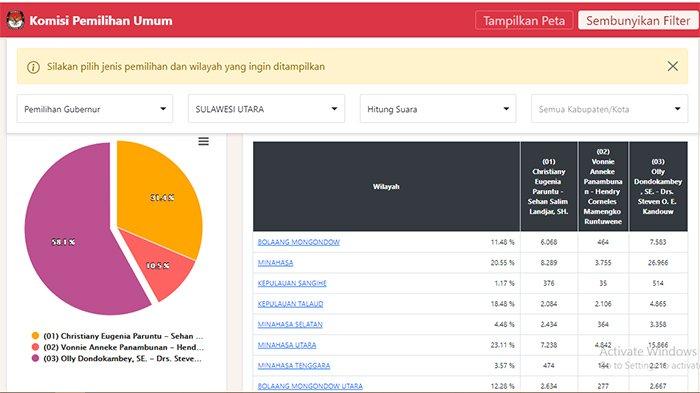
Task: Open the MINAHASA TENGGARA region link
Action: pos(294,365)
